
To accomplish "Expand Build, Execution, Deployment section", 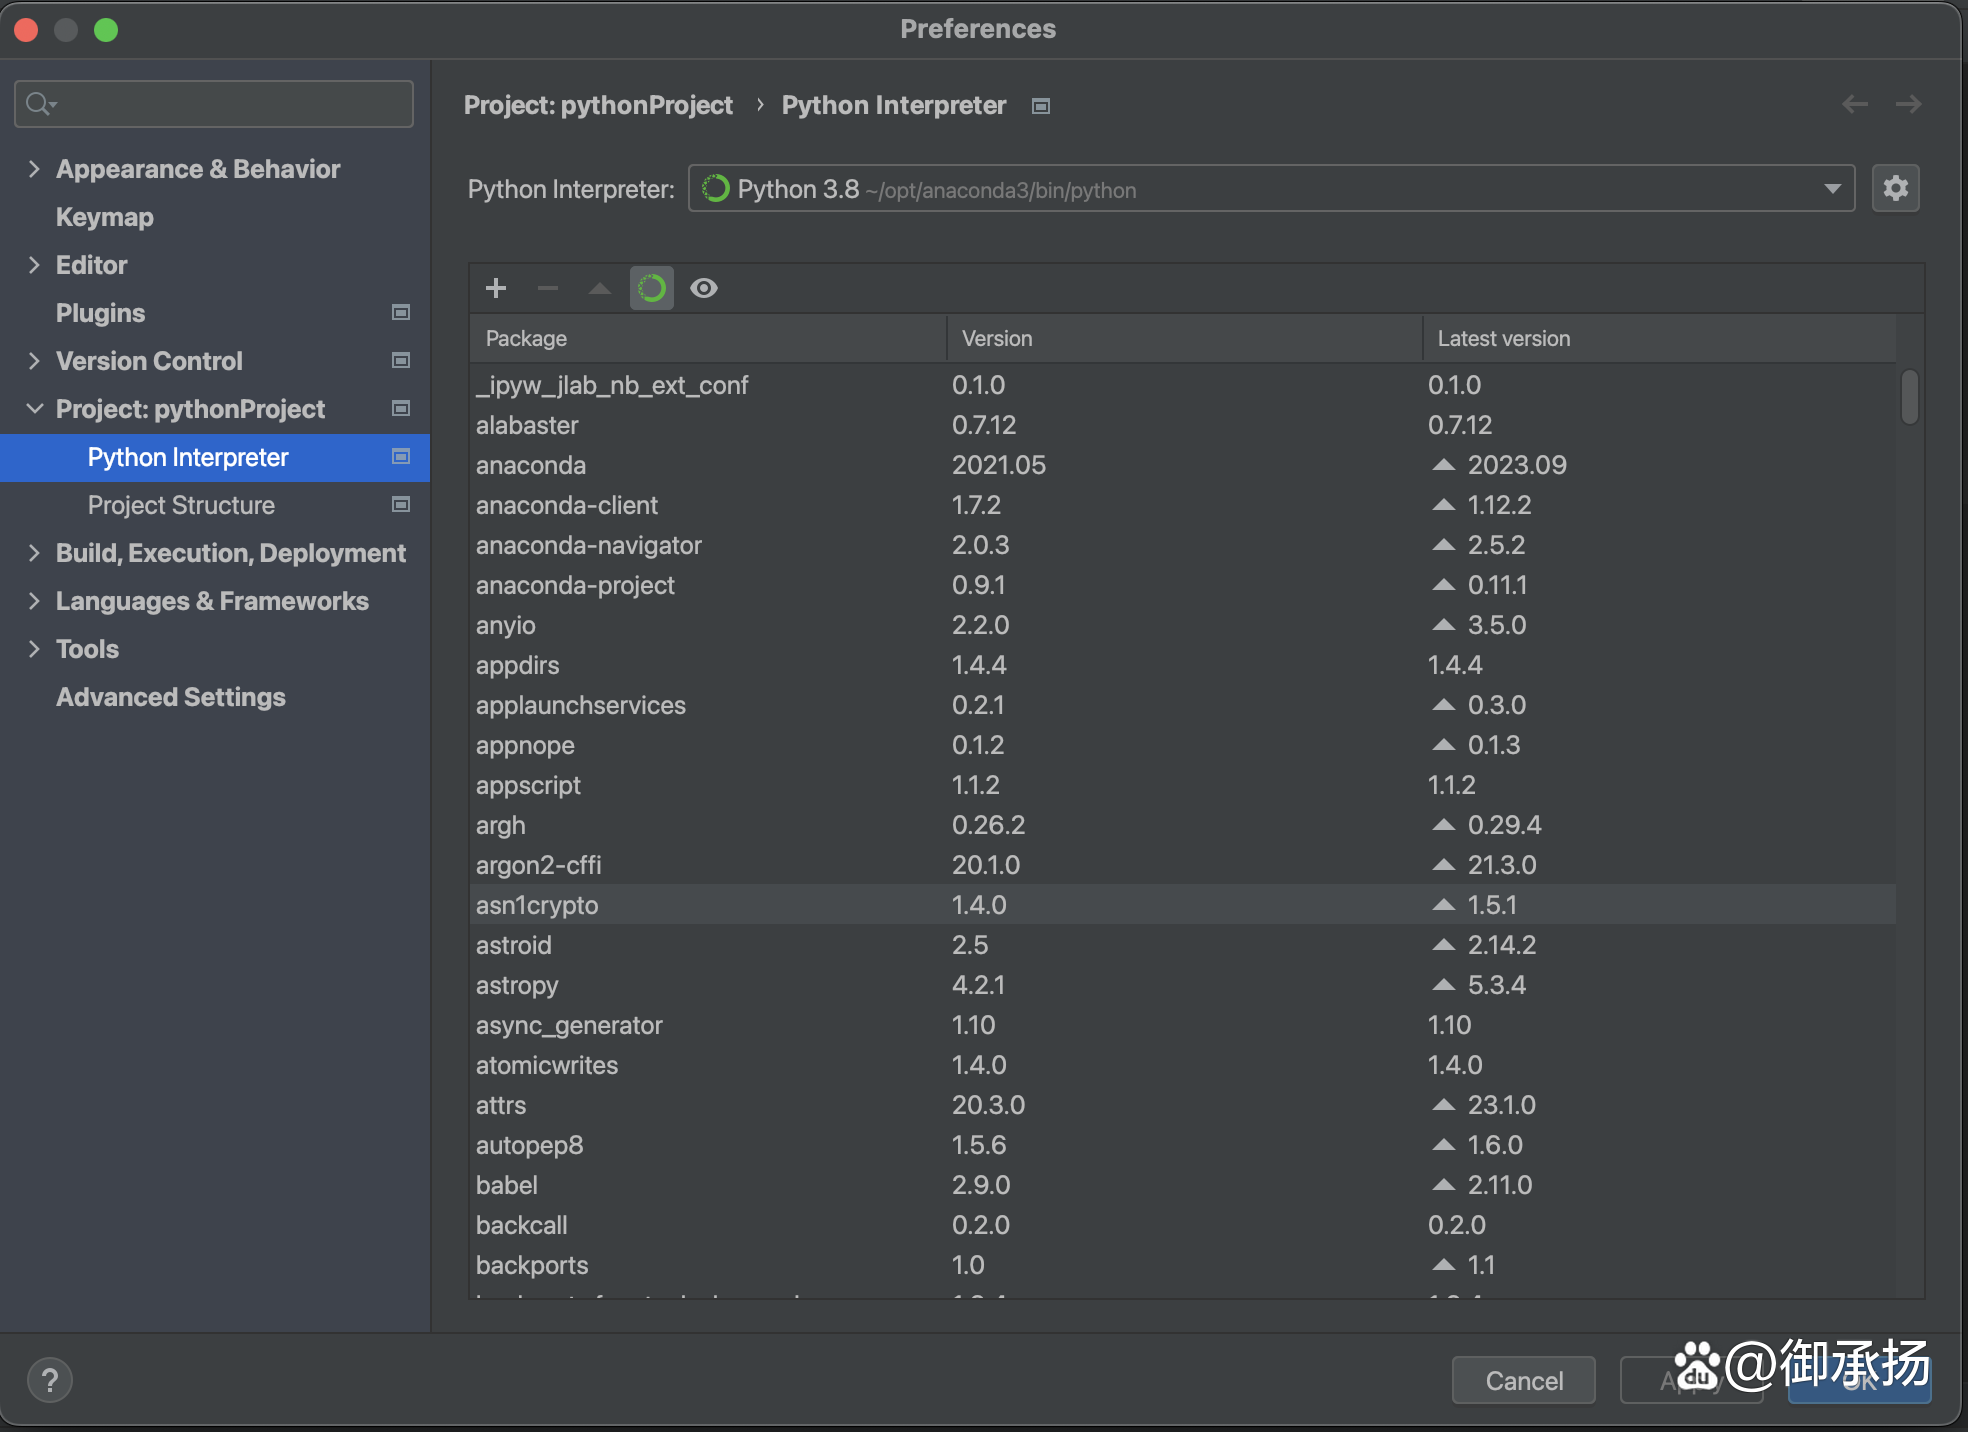I will click(x=34, y=553).
